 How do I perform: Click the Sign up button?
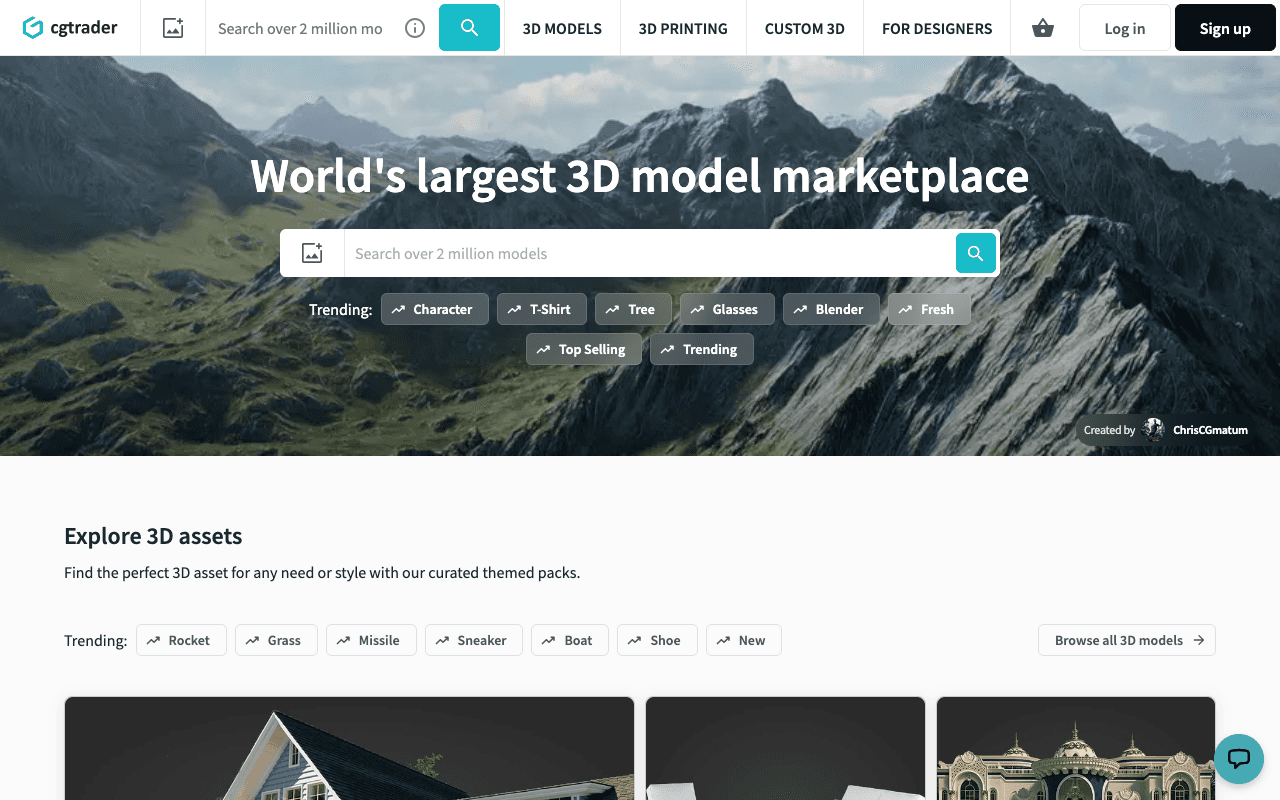[x=1225, y=28]
